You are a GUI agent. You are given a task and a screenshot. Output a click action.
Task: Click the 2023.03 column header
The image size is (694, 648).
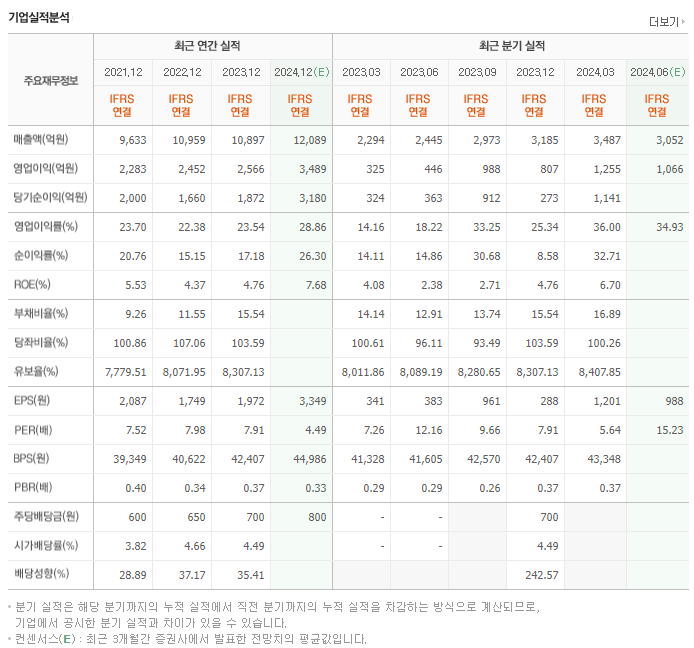pyautogui.click(x=361, y=72)
